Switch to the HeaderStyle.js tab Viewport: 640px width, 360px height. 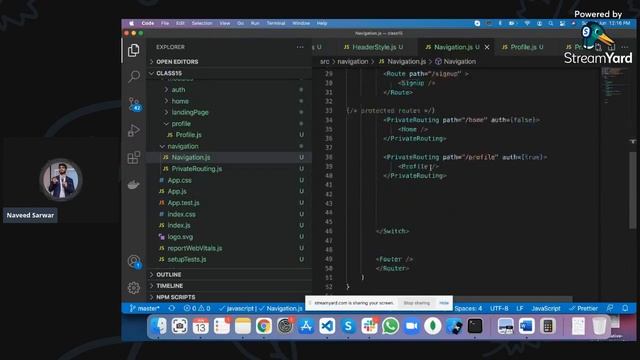pos(373,47)
